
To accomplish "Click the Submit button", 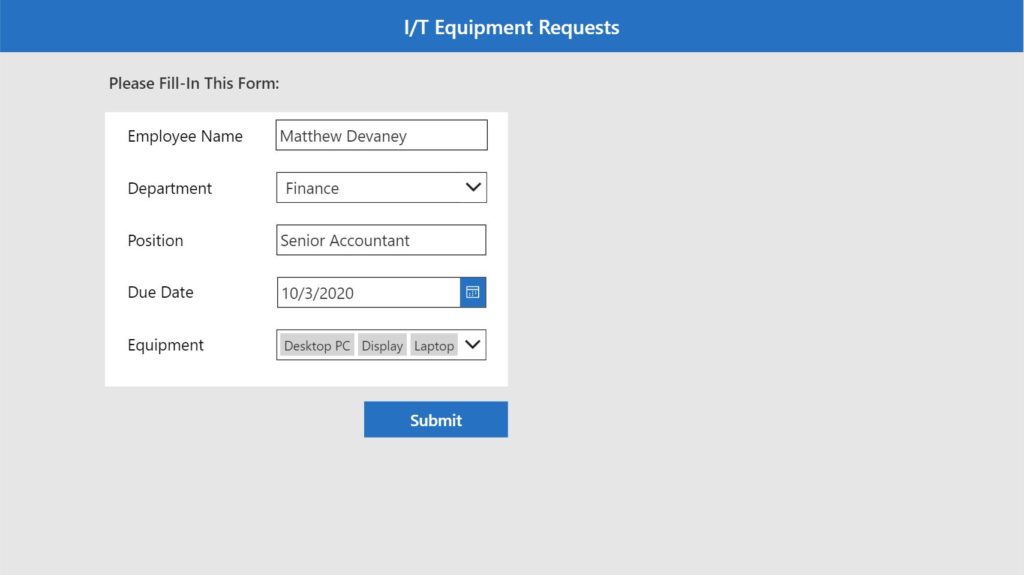I will [436, 419].
